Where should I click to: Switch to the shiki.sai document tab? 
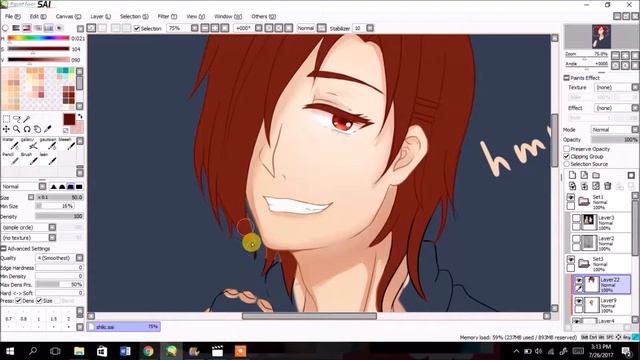pos(123,327)
